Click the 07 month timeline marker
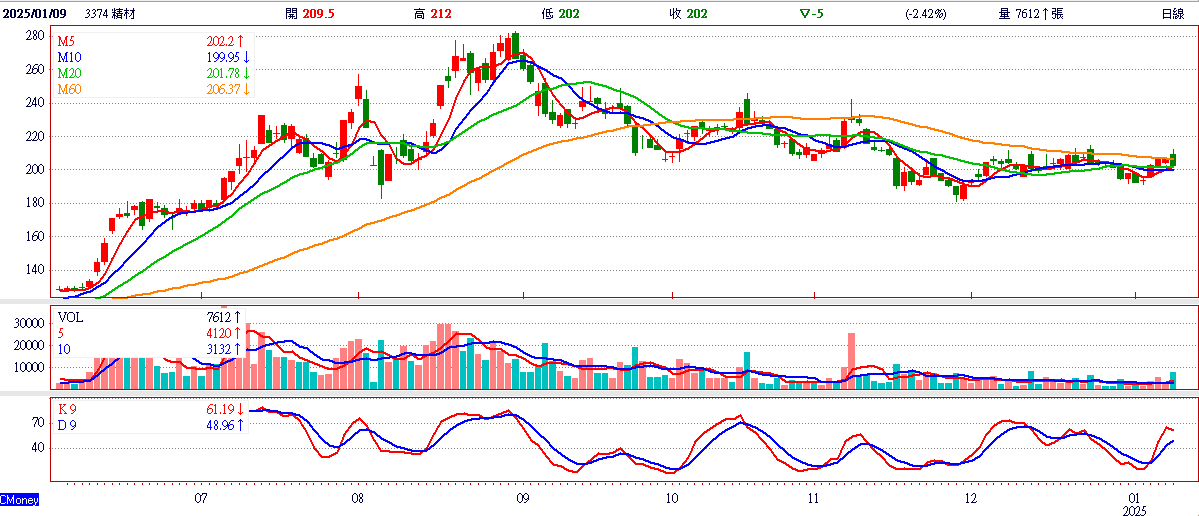This screenshot has height=516, width=1199. tap(200, 498)
